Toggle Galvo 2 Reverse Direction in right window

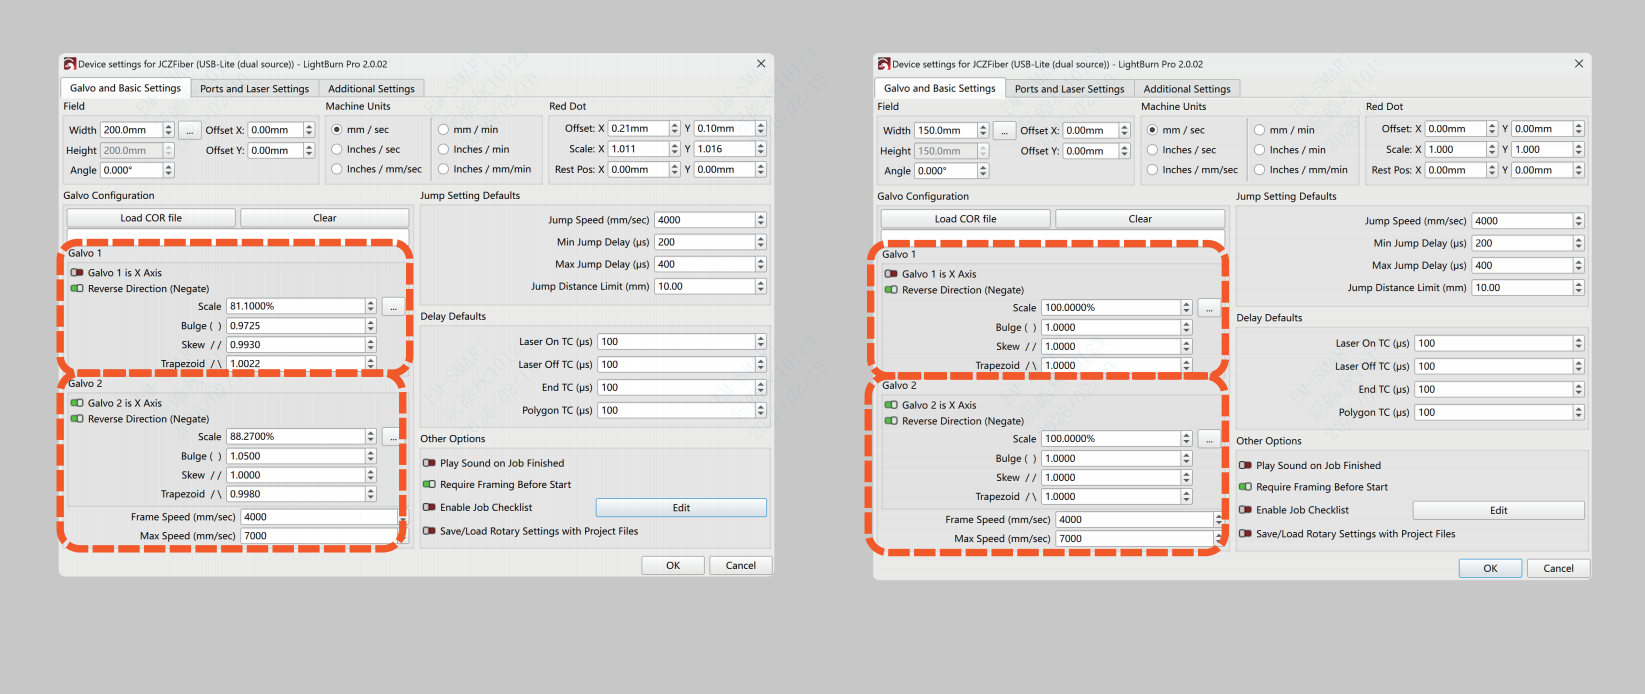891,421
